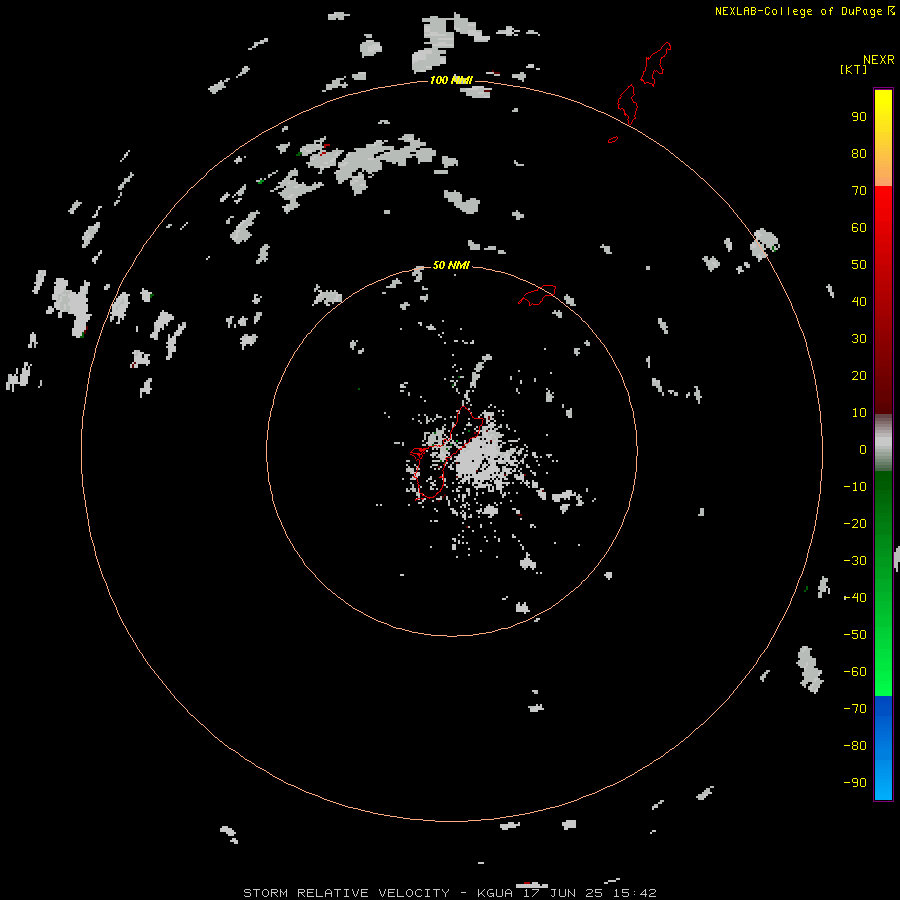Viewport: 900px width, 900px height.
Task: Click the -70 scale label
Action: [855, 709]
